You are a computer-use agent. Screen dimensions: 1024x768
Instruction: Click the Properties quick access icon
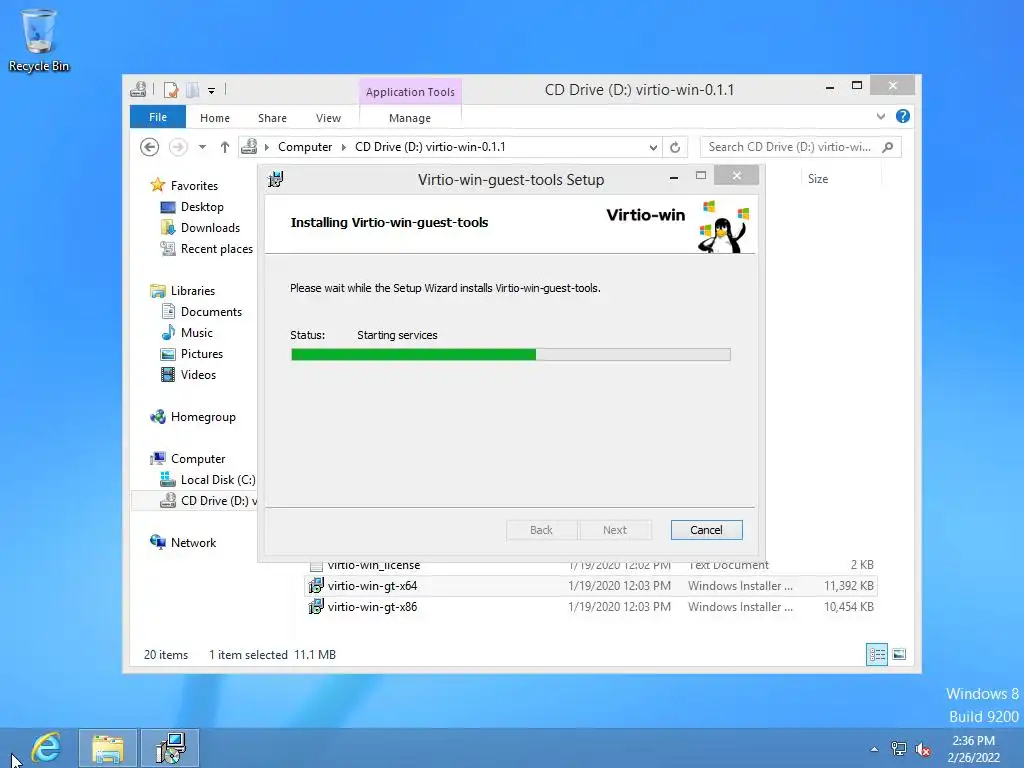click(x=171, y=90)
